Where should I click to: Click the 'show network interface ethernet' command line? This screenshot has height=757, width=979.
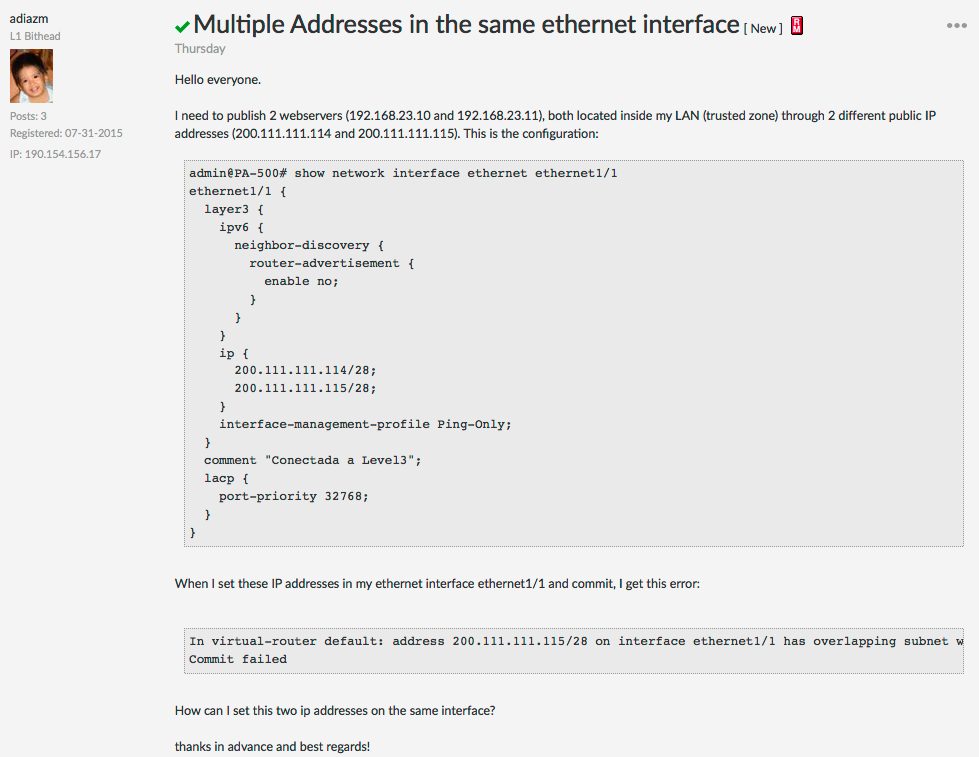pyautogui.click(x=403, y=173)
